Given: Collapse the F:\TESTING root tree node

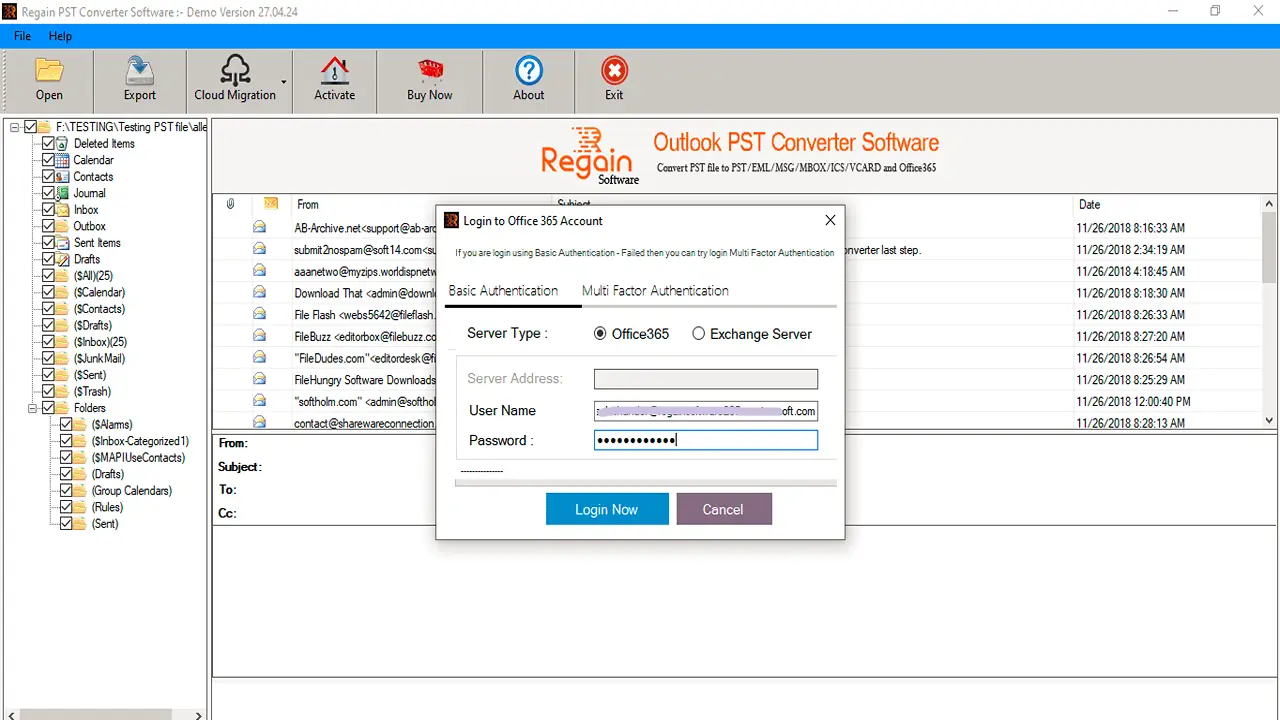Looking at the screenshot, I should [x=15, y=127].
